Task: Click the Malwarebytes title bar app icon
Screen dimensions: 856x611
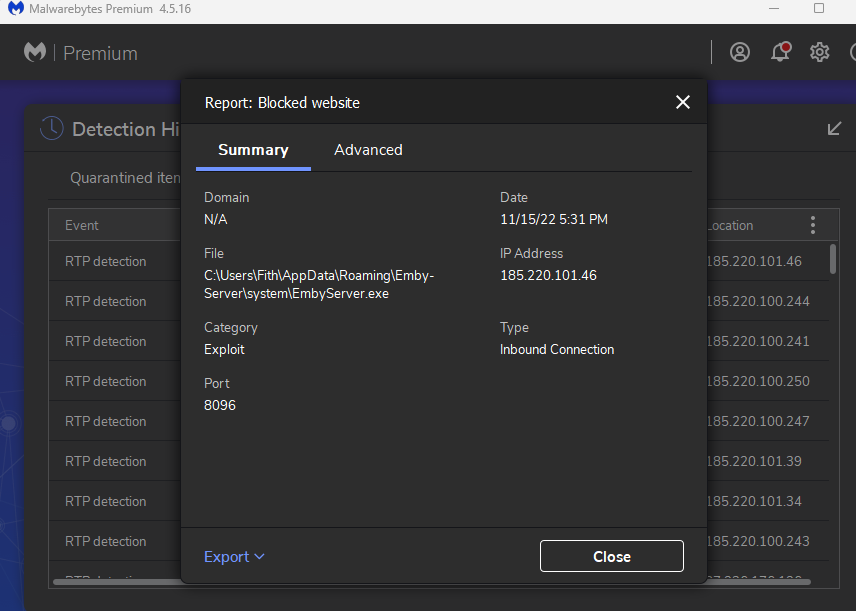Action: click(16, 8)
